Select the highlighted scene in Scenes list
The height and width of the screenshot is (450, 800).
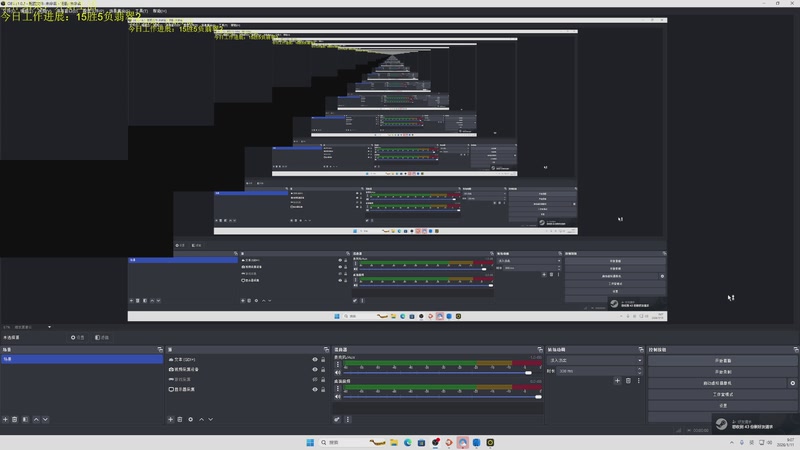click(82, 359)
